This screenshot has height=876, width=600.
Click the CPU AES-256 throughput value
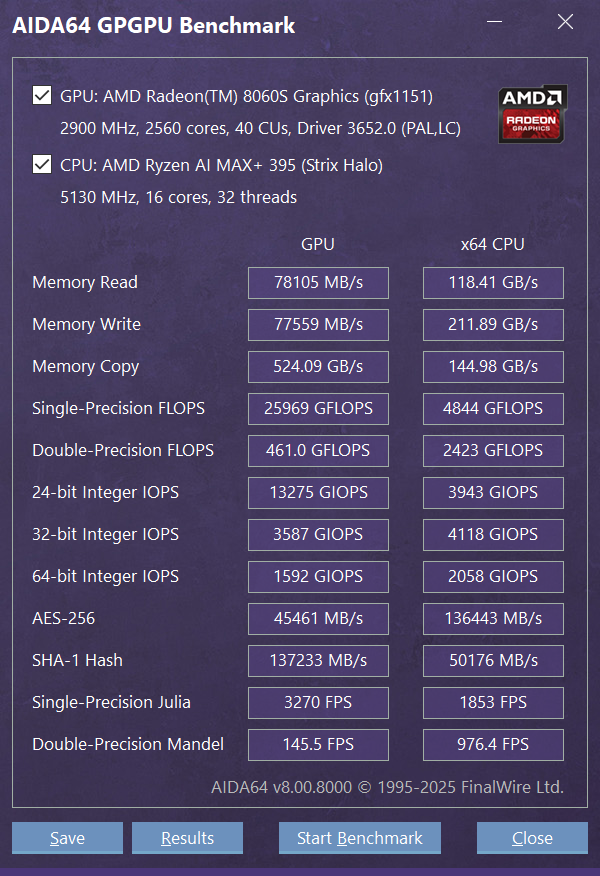click(x=493, y=619)
